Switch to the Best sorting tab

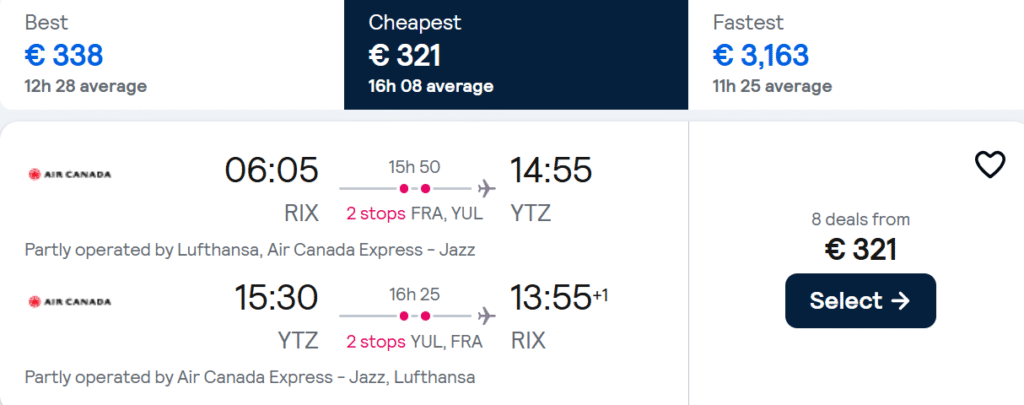coord(171,55)
